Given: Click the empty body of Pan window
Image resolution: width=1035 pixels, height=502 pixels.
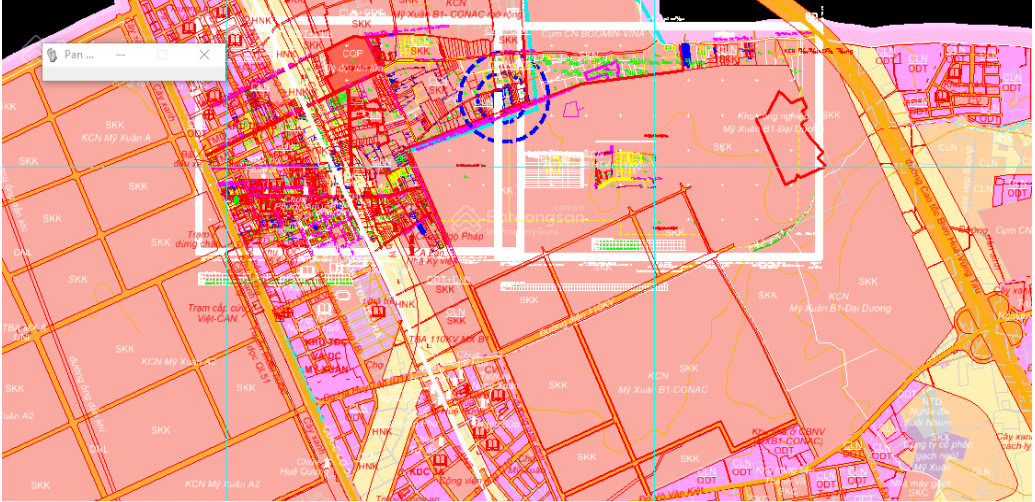Looking at the screenshot, I should click(x=133, y=73).
